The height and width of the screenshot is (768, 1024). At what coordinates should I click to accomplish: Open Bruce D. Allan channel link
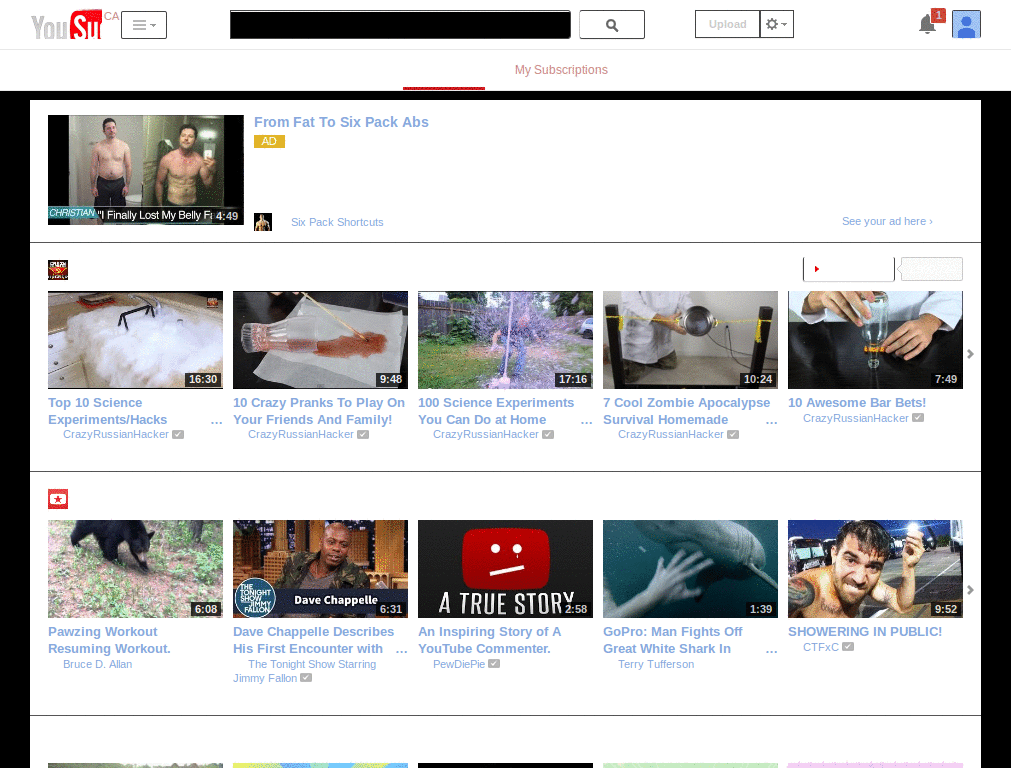click(97, 664)
